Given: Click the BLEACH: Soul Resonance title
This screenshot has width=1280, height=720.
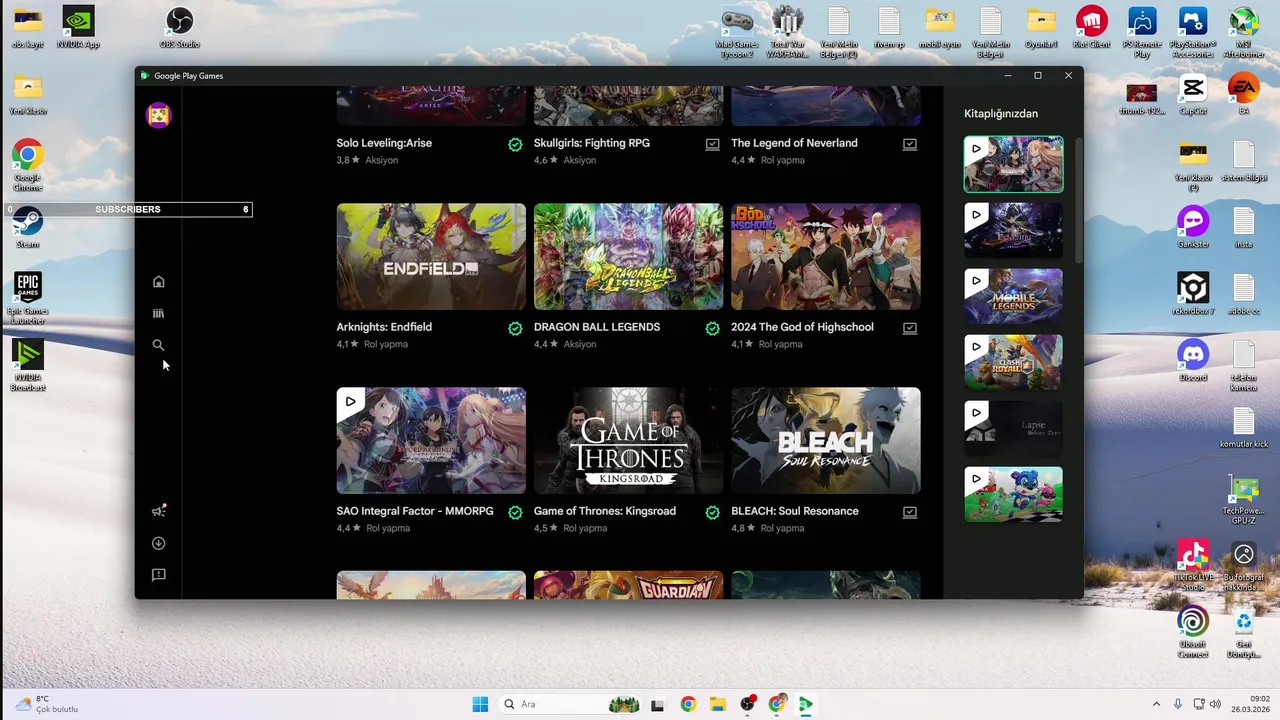Looking at the screenshot, I should (795, 511).
